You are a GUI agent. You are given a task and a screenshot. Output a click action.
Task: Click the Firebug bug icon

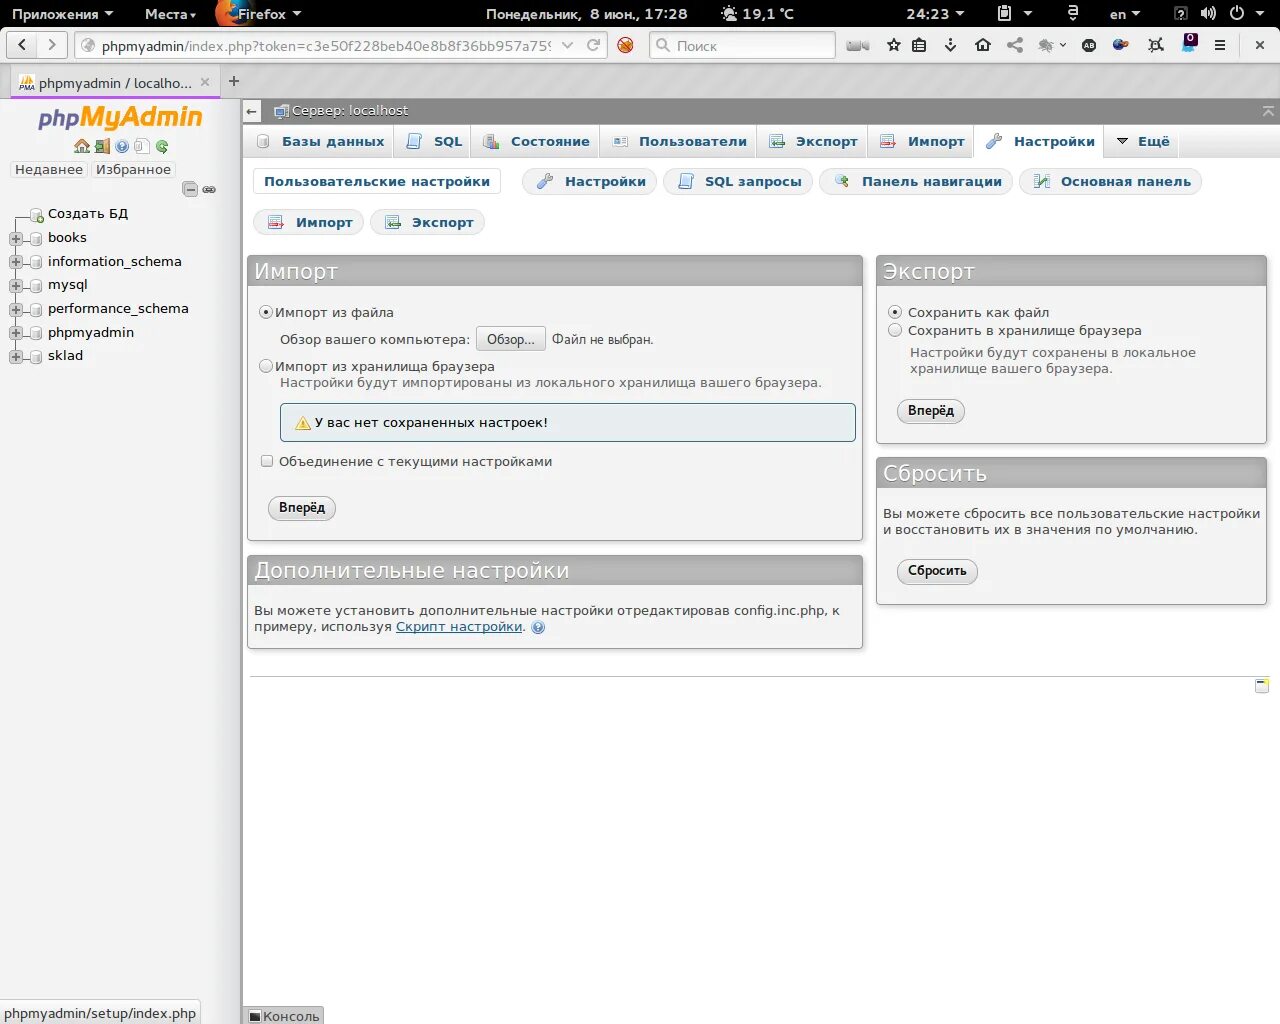(1046, 45)
